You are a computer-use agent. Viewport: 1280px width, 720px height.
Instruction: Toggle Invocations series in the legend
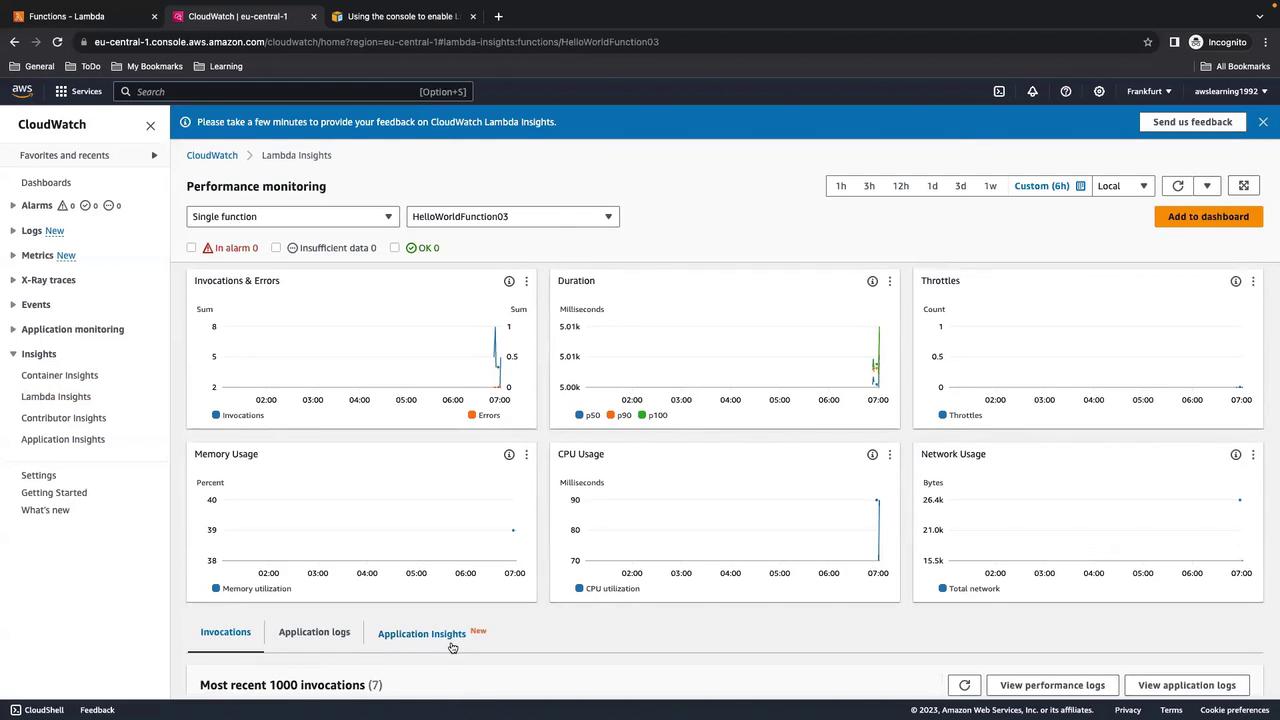coord(238,415)
